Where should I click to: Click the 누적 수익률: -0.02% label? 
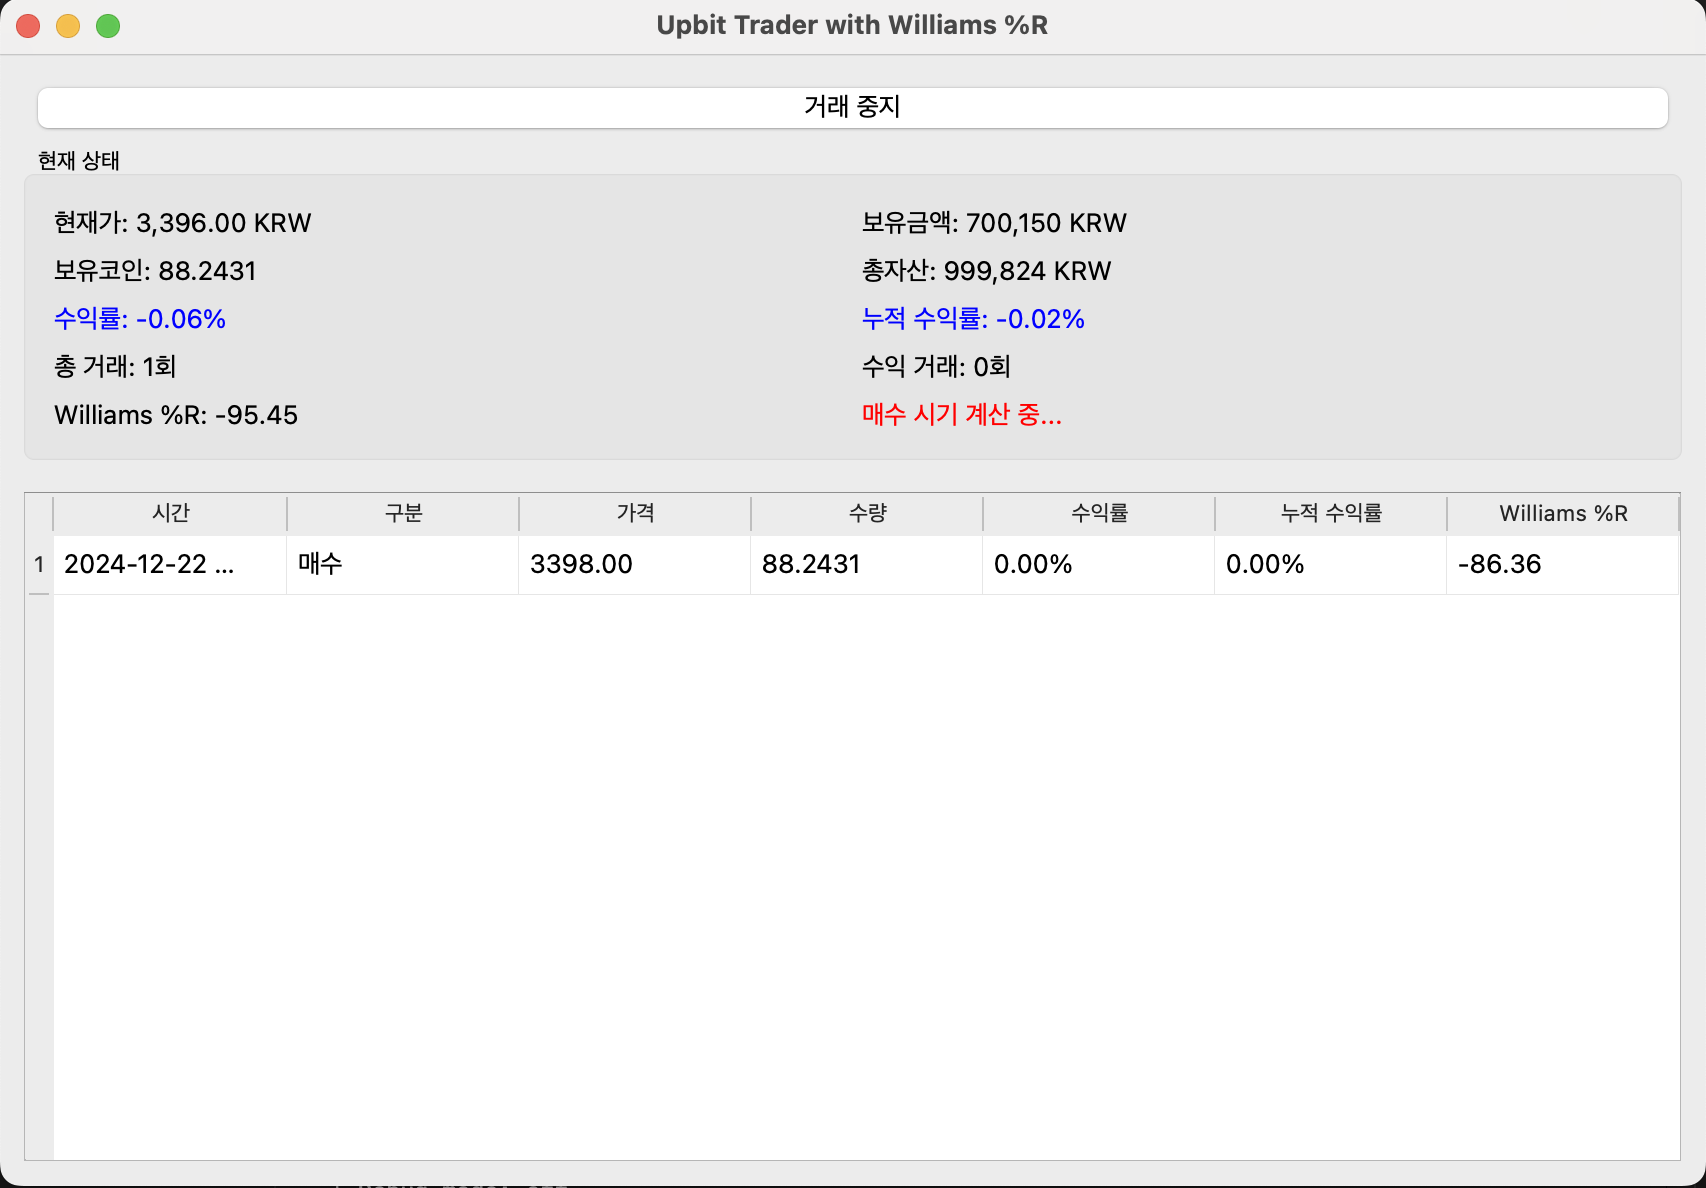tap(973, 318)
